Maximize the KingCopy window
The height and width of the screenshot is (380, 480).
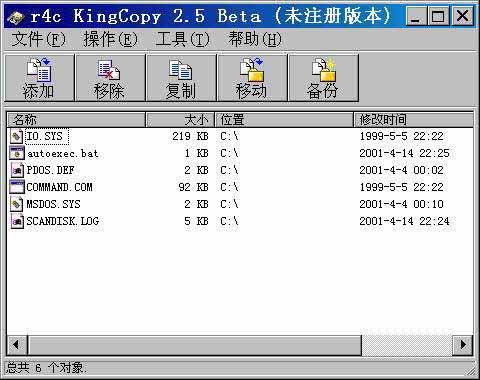(x=438, y=16)
